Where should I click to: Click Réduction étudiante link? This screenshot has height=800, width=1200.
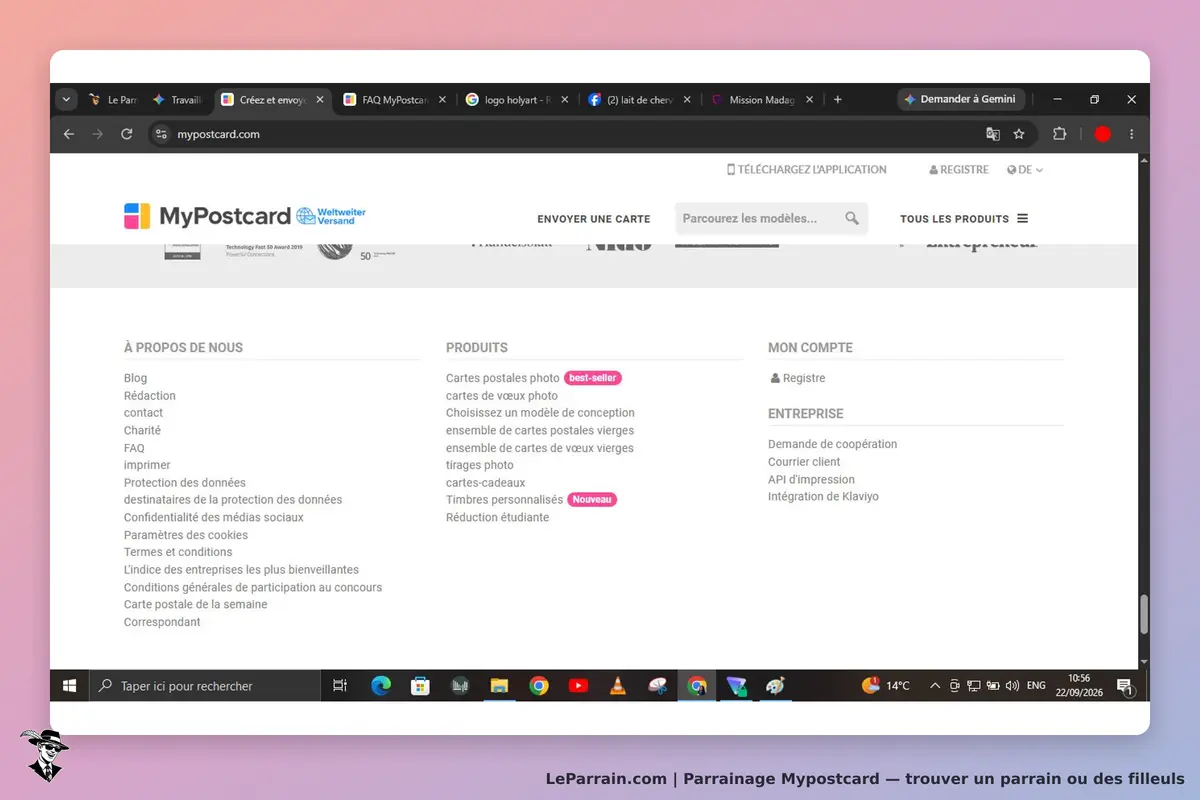497,518
